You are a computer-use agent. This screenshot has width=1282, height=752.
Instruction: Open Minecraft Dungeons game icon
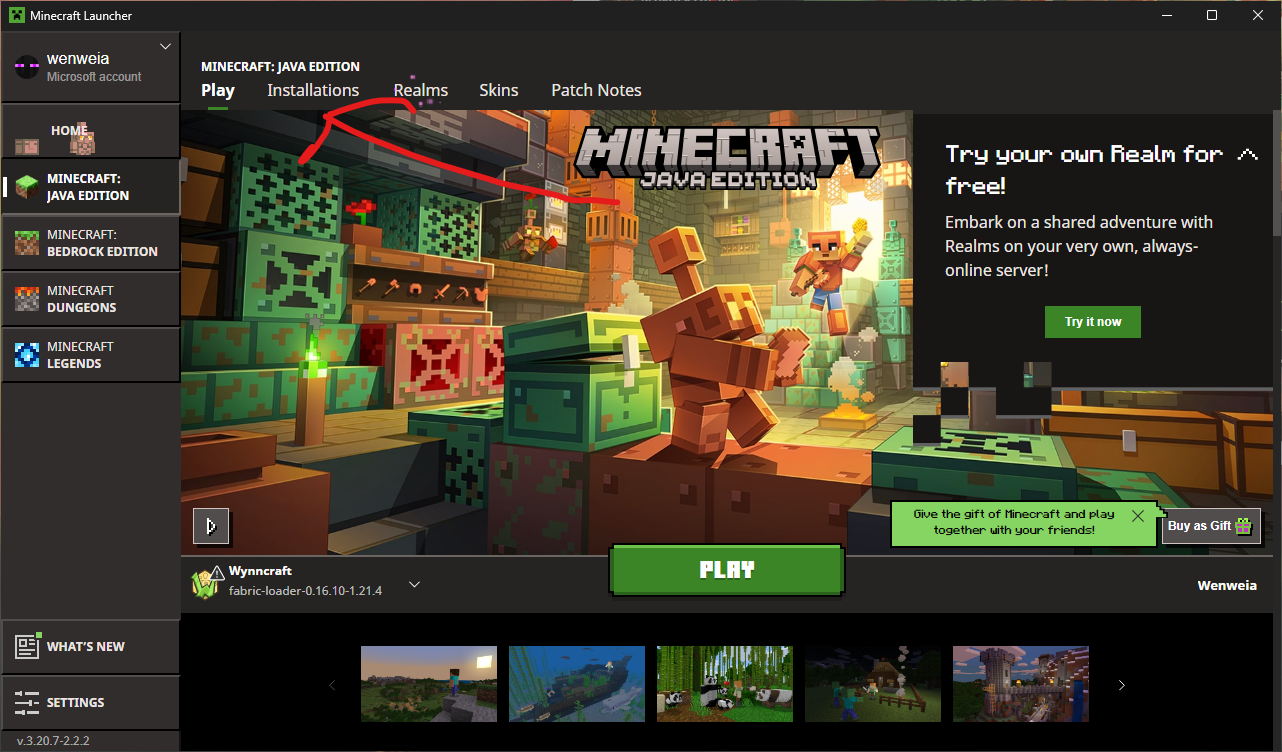(x=27, y=299)
